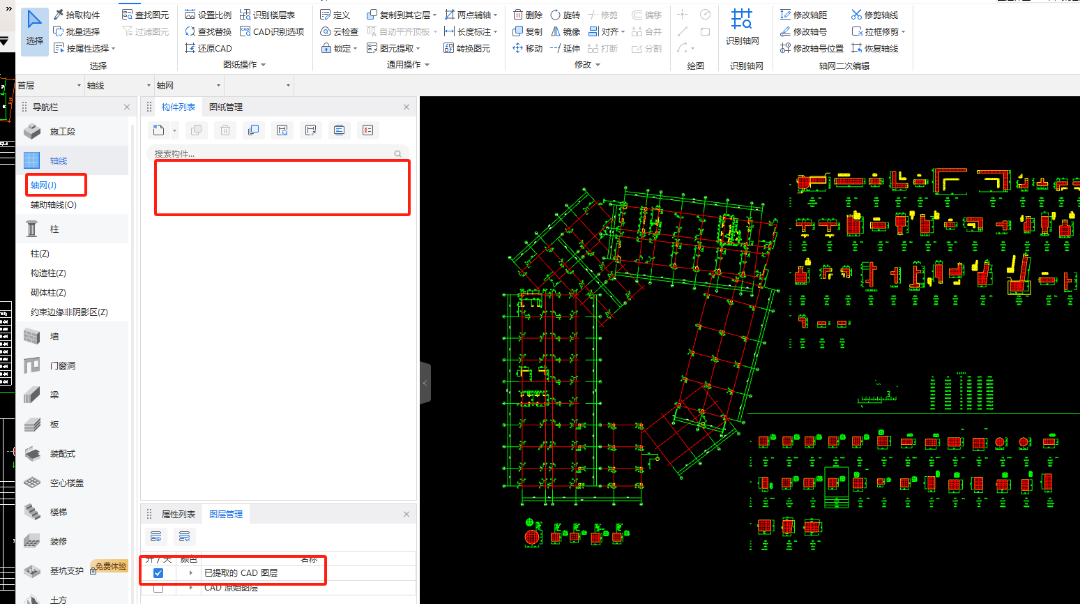Click the 删除 delete tool

[x=528, y=14]
